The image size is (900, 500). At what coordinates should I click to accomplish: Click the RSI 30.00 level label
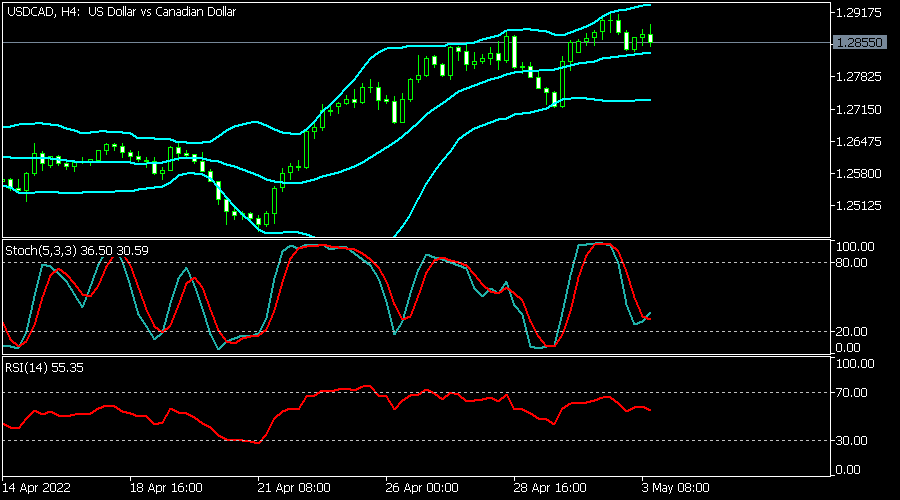[x=852, y=440]
